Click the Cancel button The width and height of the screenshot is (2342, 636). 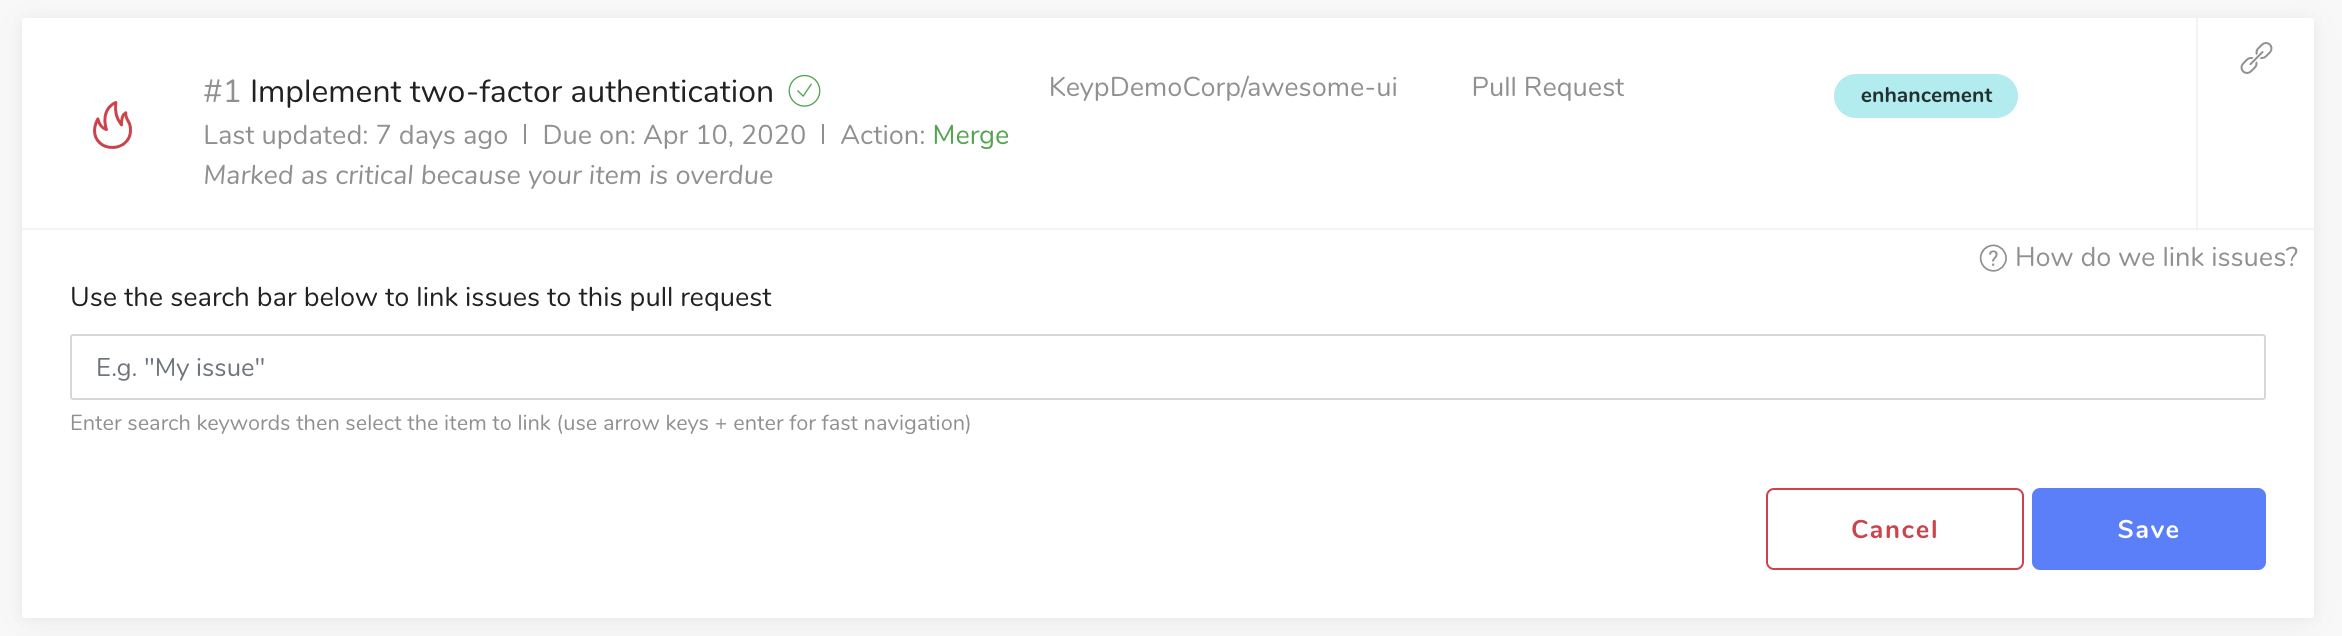click(1894, 529)
